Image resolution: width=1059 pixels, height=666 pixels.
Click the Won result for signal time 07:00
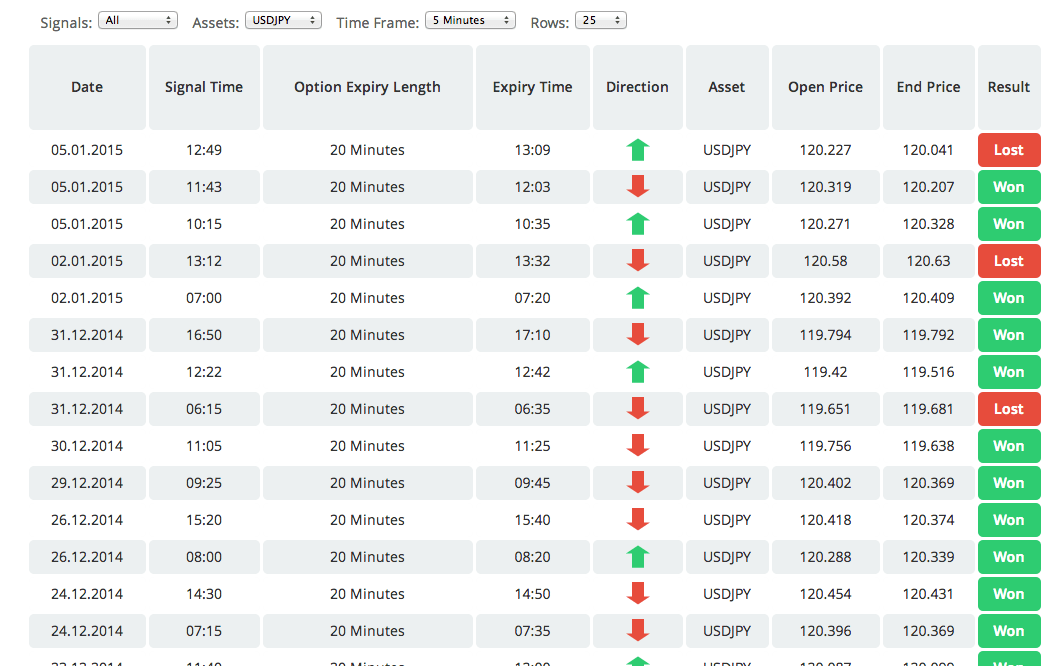[1009, 298]
